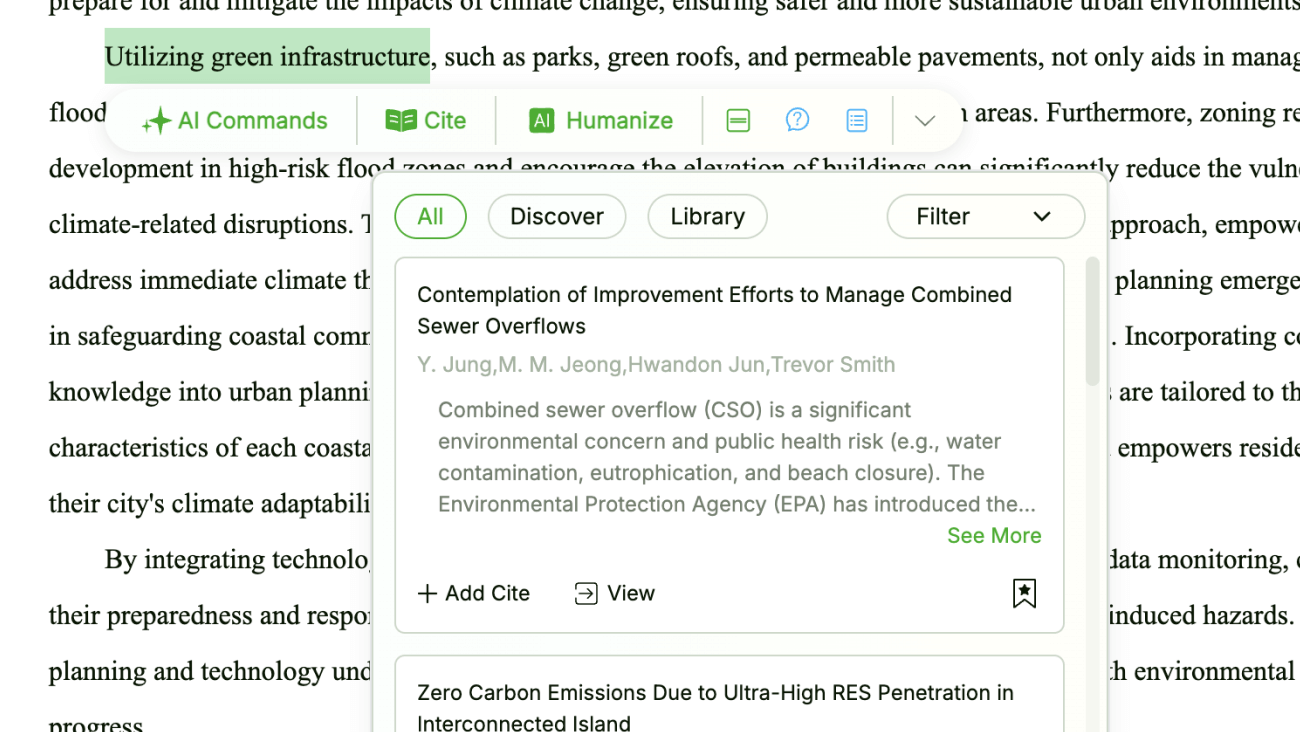
Task: Click the Humanize button label
Action: [x=619, y=121]
